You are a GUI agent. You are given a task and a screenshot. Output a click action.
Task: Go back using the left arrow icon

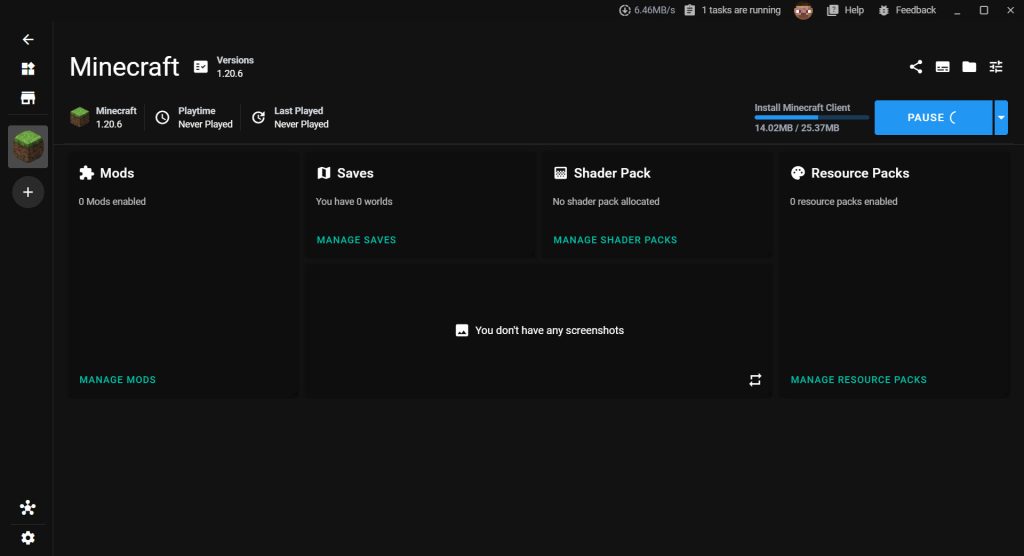pyautogui.click(x=27, y=40)
